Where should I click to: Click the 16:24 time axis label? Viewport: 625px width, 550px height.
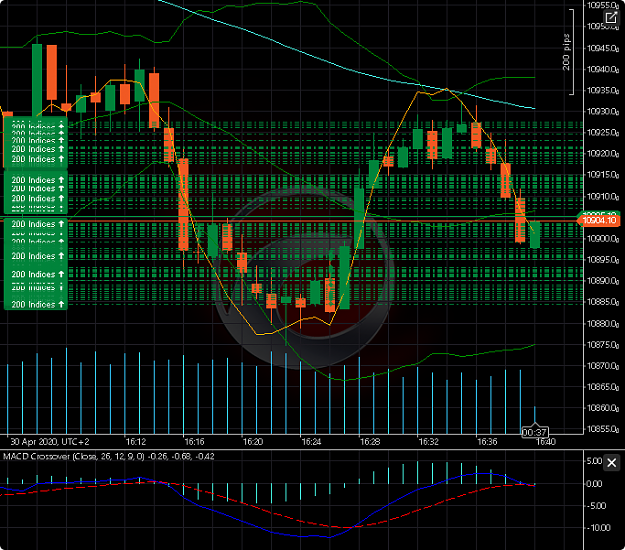(311, 442)
